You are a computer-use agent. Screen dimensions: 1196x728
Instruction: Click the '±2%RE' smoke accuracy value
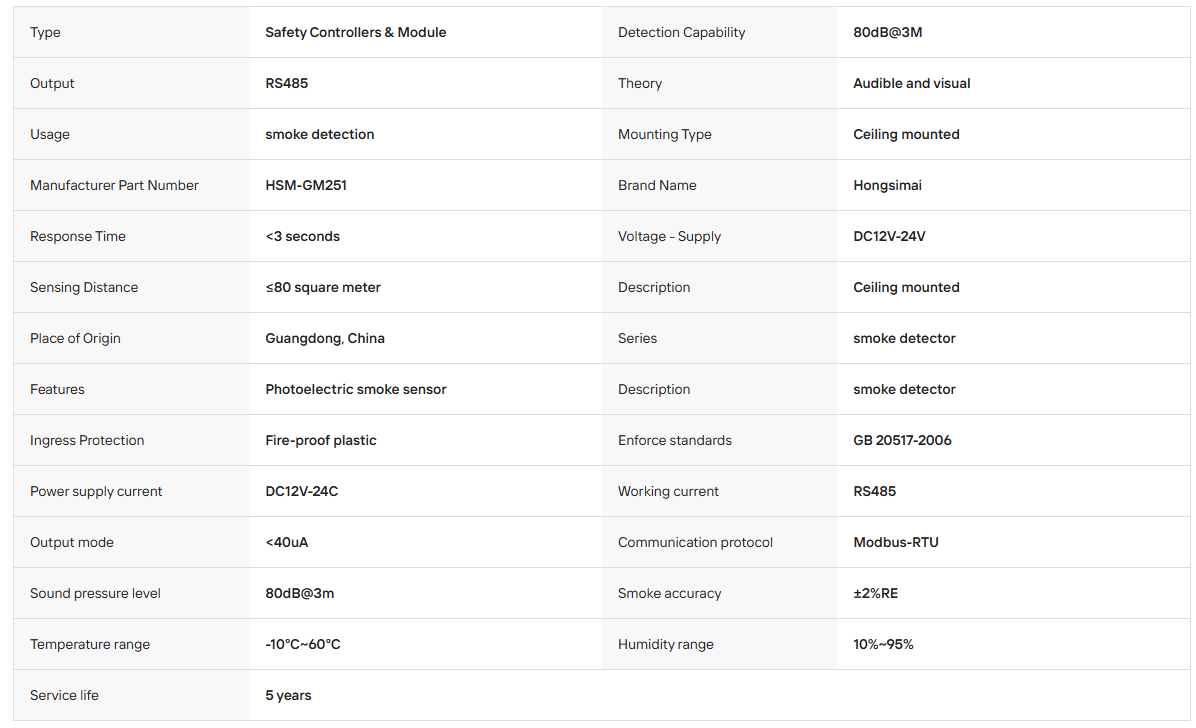[876, 593]
